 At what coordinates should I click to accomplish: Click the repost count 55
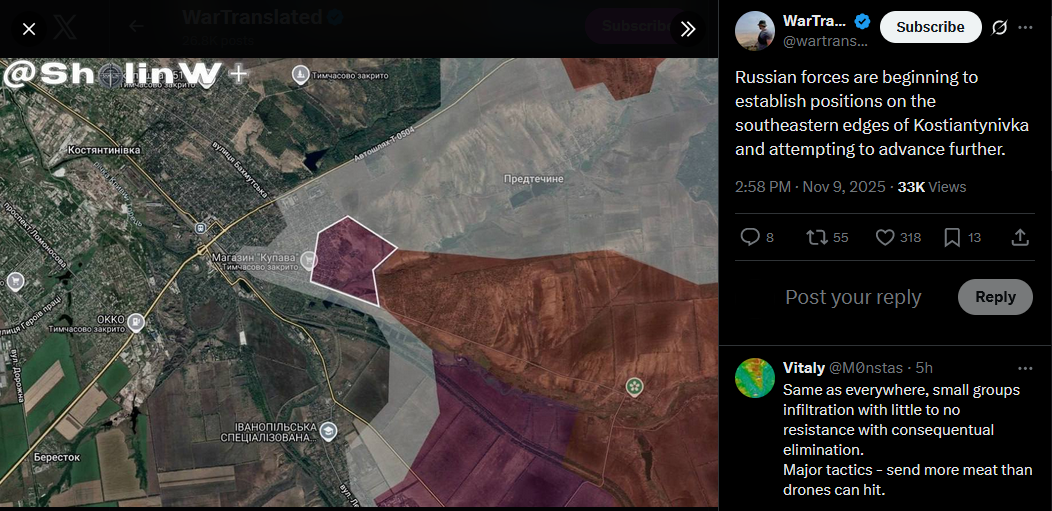point(841,237)
